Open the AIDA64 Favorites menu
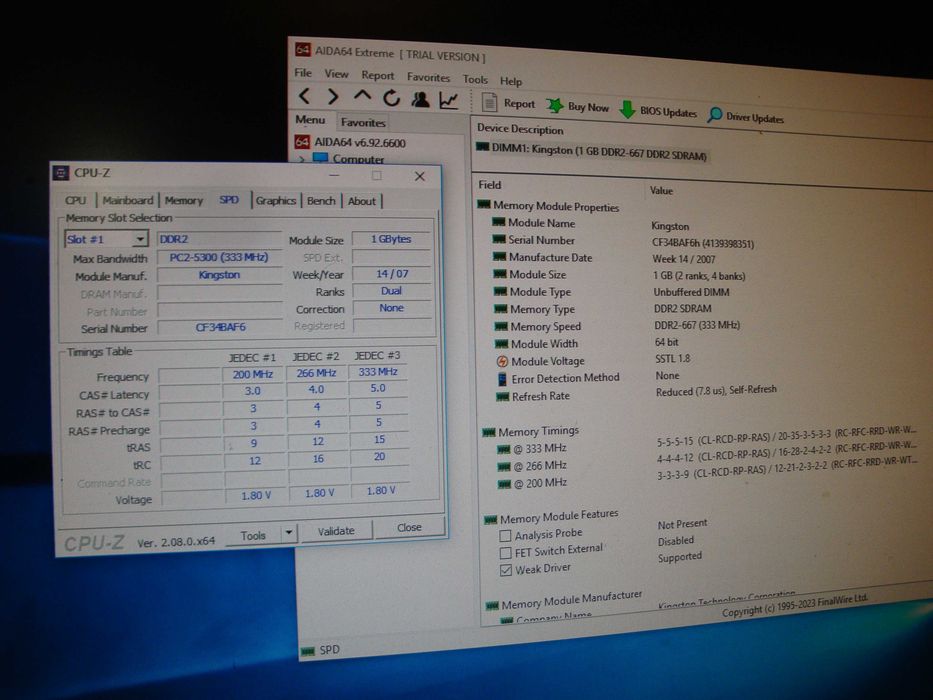 pyautogui.click(x=428, y=77)
